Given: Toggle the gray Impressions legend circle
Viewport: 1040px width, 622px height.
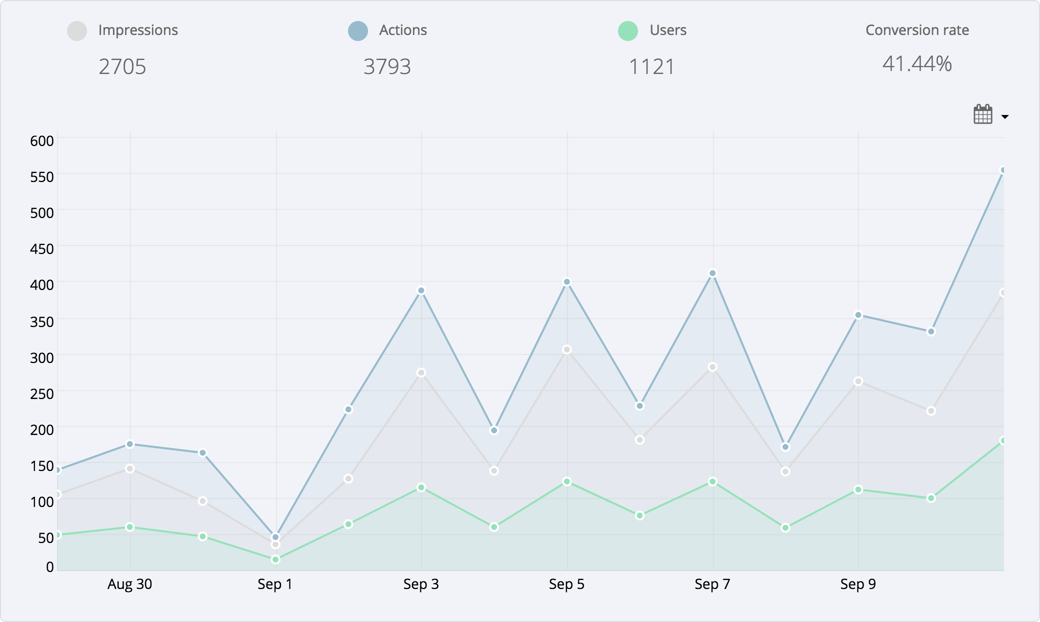Looking at the screenshot, I should tap(77, 31).
